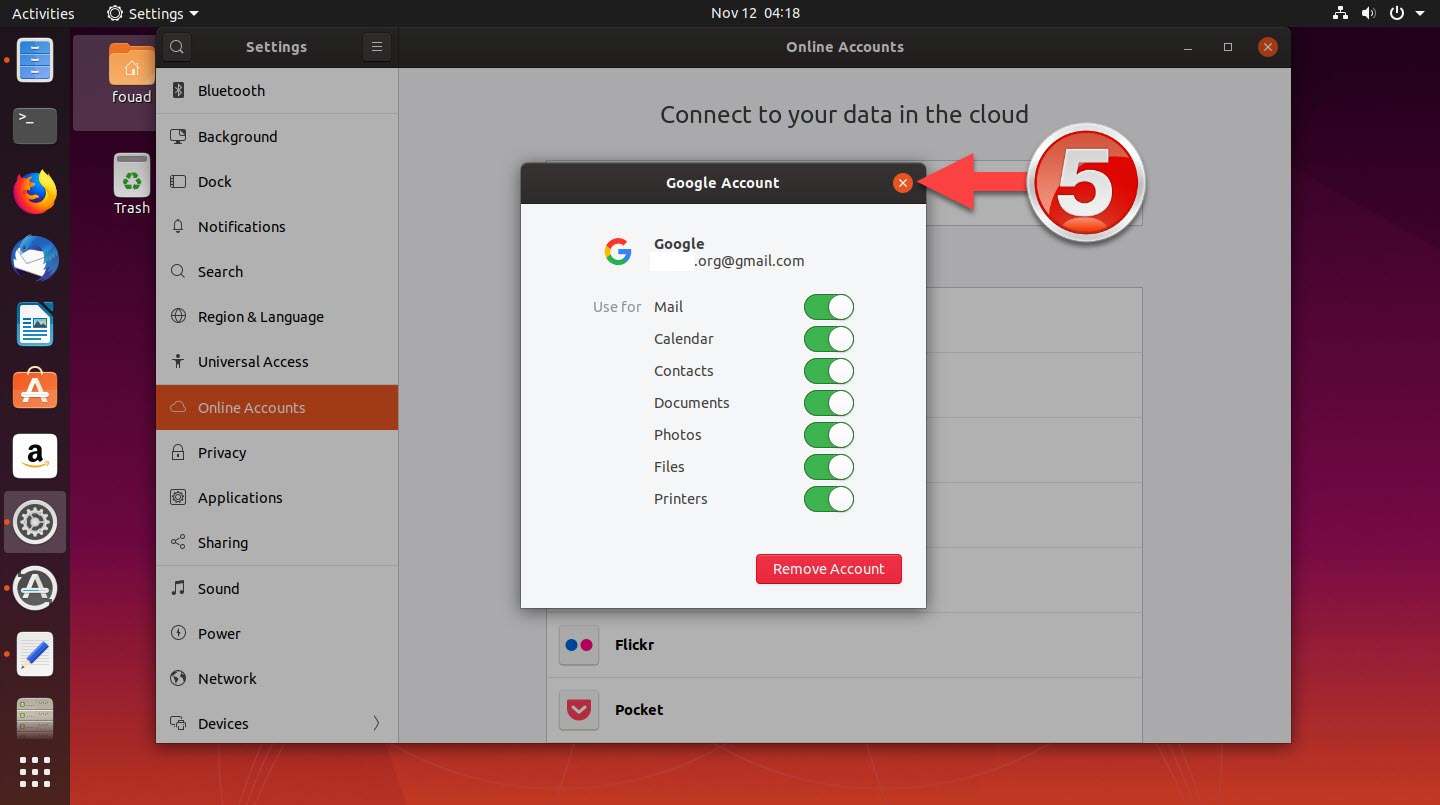1440x805 pixels.
Task: Open Software Updater from the dock
Action: (x=35, y=588)
